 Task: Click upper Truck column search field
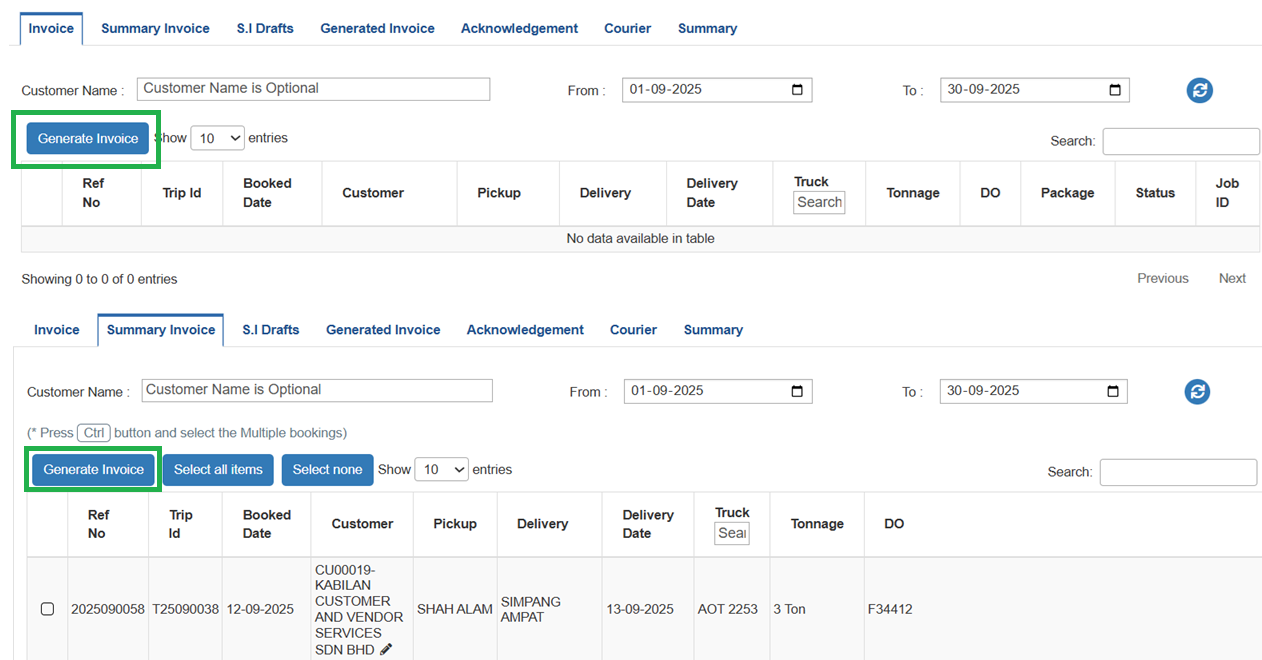(x=819, y=202)
